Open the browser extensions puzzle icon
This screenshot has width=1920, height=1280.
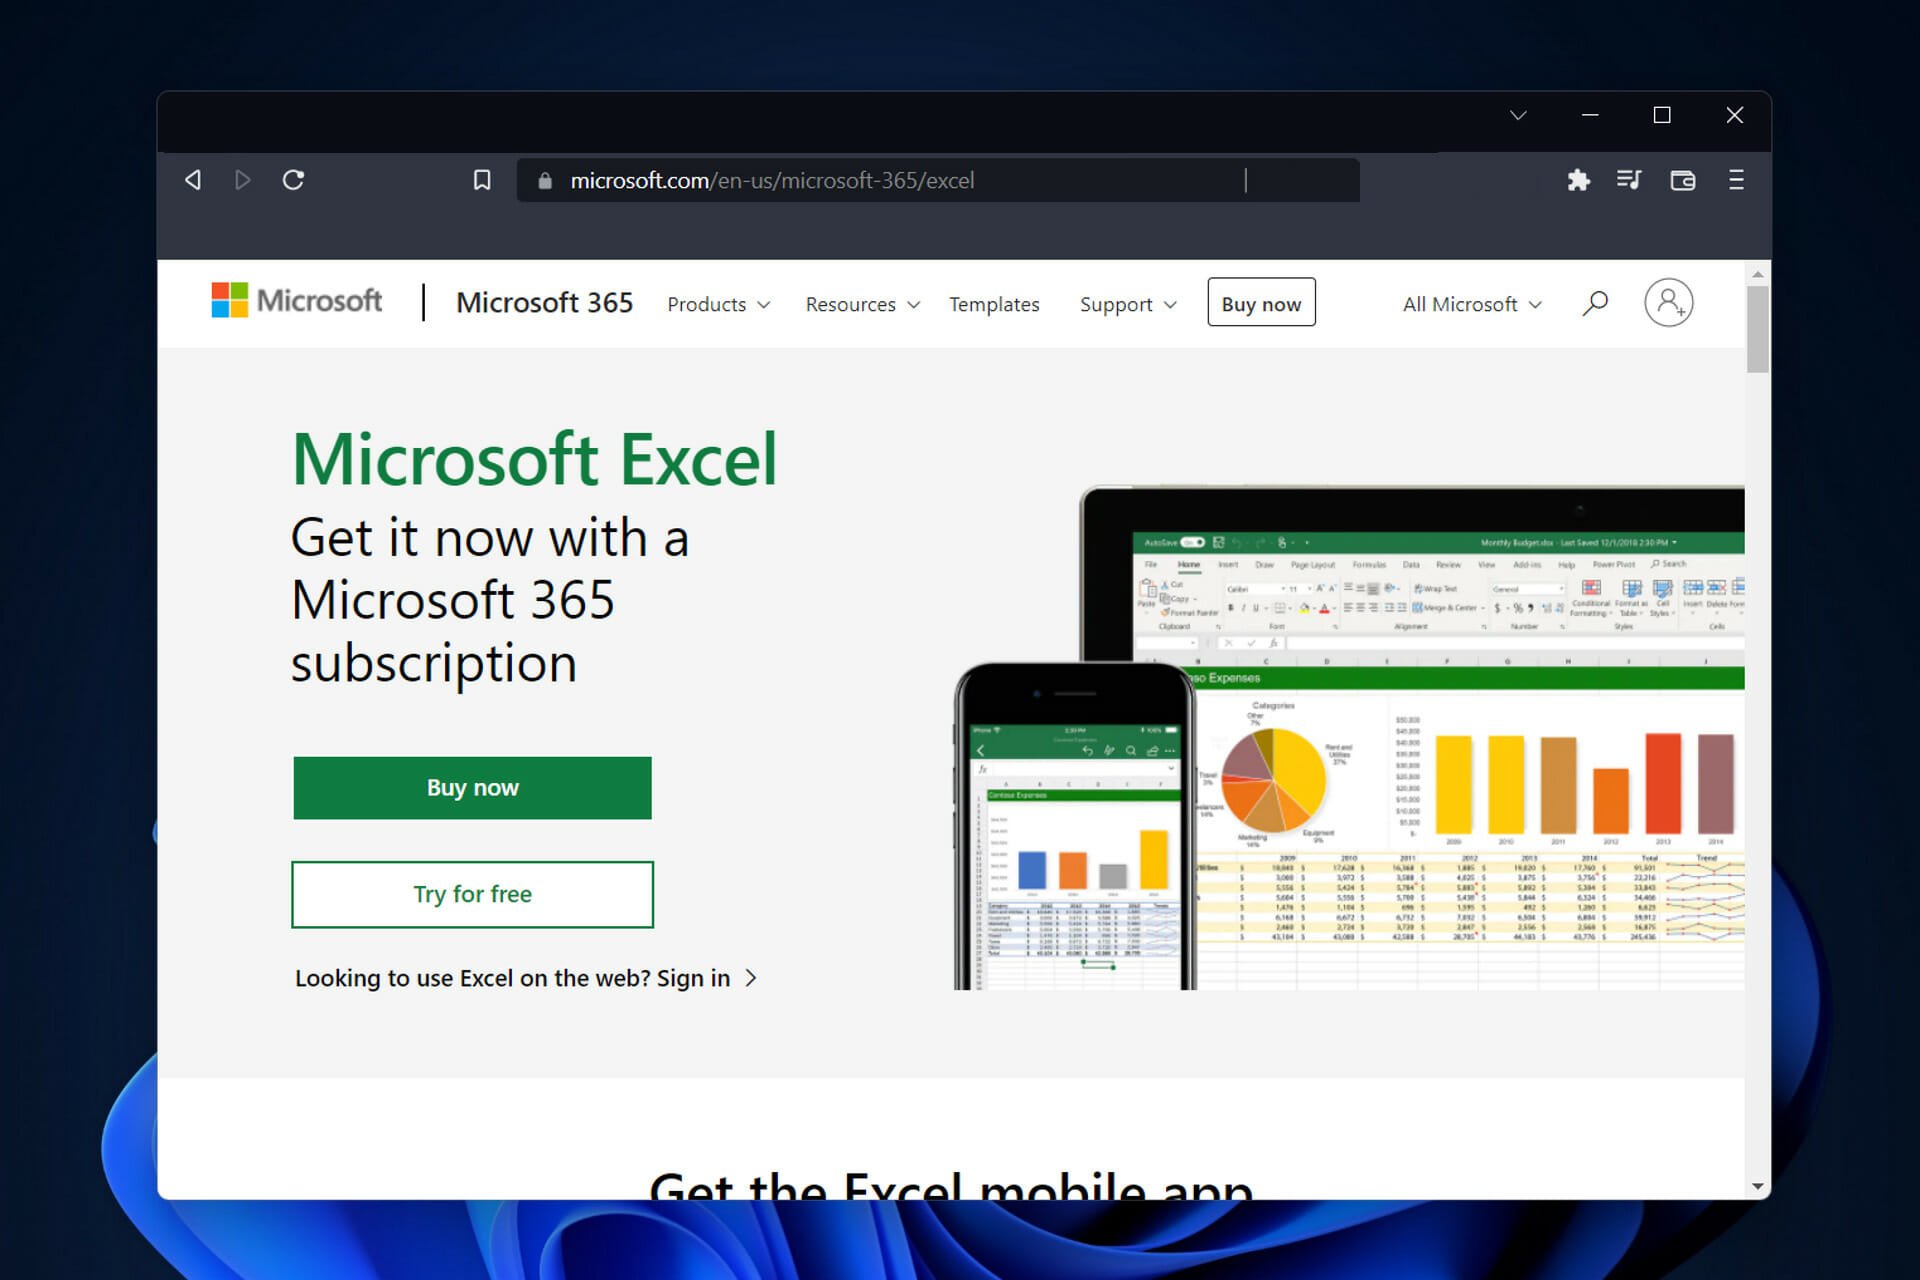1579,180
